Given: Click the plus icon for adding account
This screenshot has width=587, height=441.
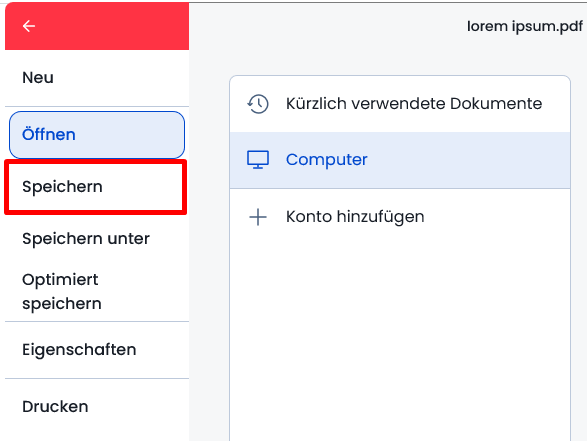Looking at the screenshot, I should click(258, 217).
